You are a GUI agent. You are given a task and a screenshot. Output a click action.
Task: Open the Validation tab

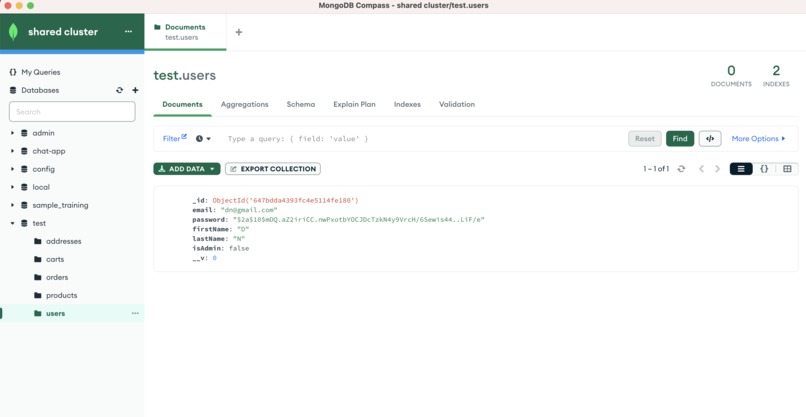(x=457, y=104)
